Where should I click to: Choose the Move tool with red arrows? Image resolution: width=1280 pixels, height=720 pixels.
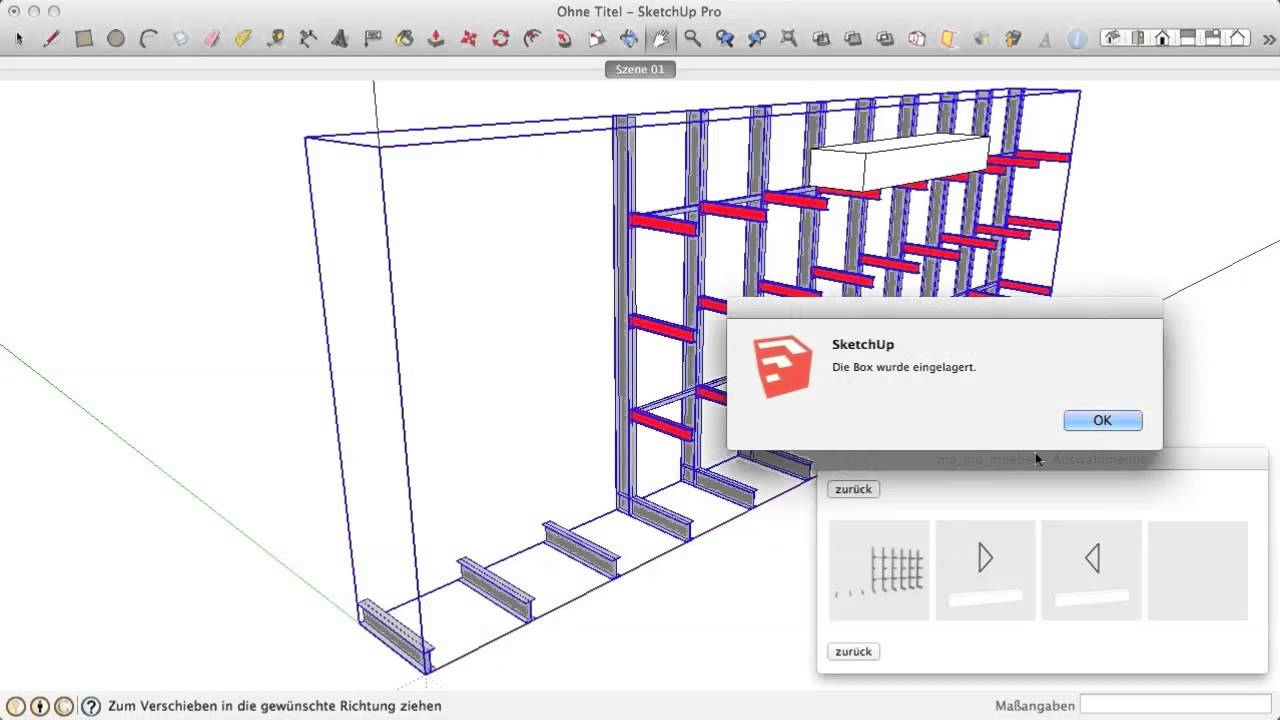point(468,39)
